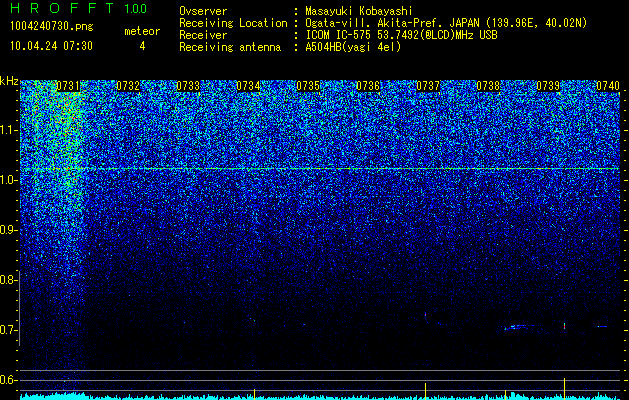
Task: Click the ICOM IC-575 receiver text
Action: 401,35
